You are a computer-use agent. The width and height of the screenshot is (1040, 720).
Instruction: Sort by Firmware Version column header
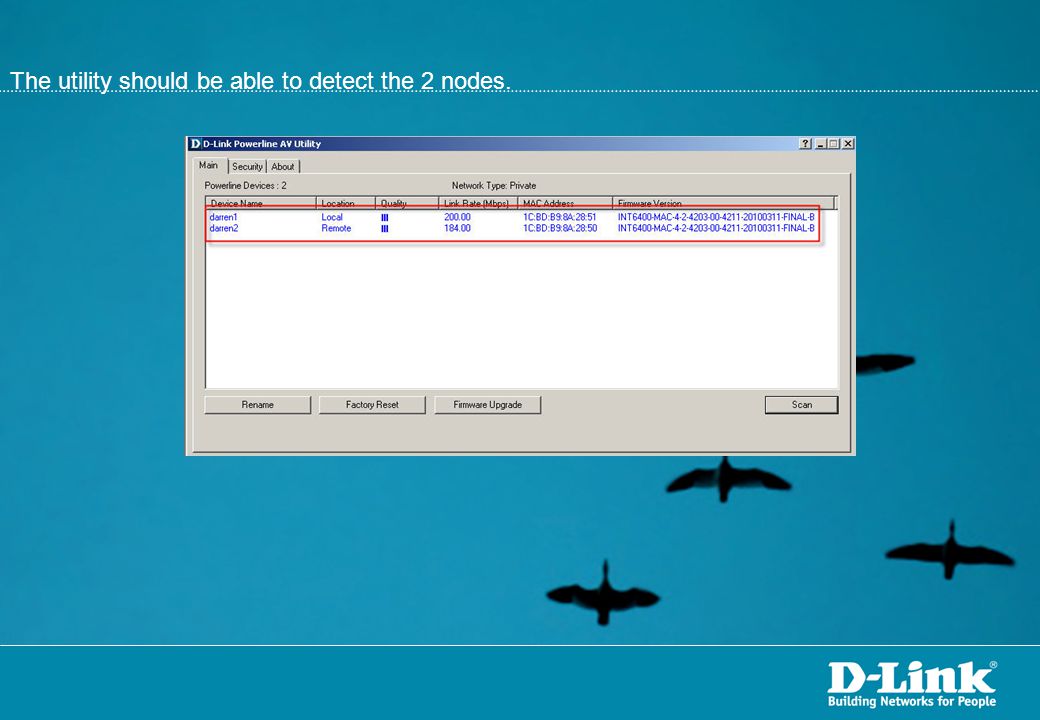[x=723, y=202]
